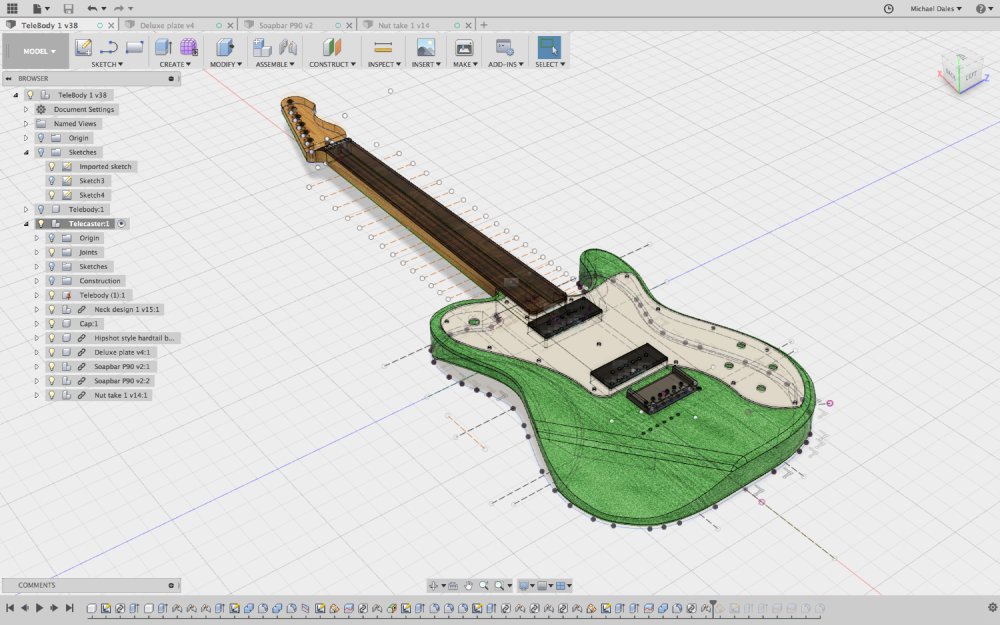
Task: Toggle visibility of Imported sketch
Action: pyautogui.click(x=52, y=166)
